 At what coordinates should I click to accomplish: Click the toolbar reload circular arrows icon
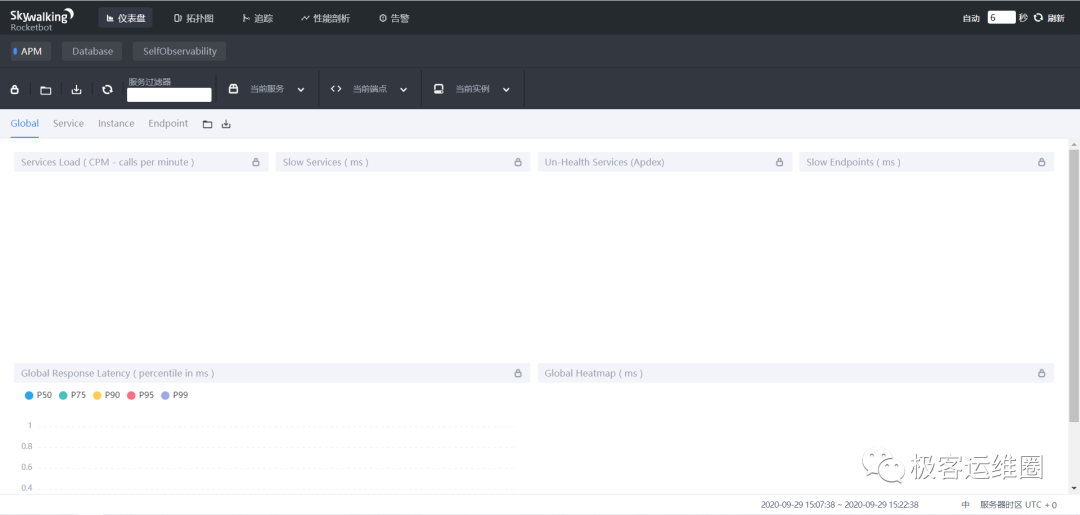pyautogui.click(x=107, y=90)
